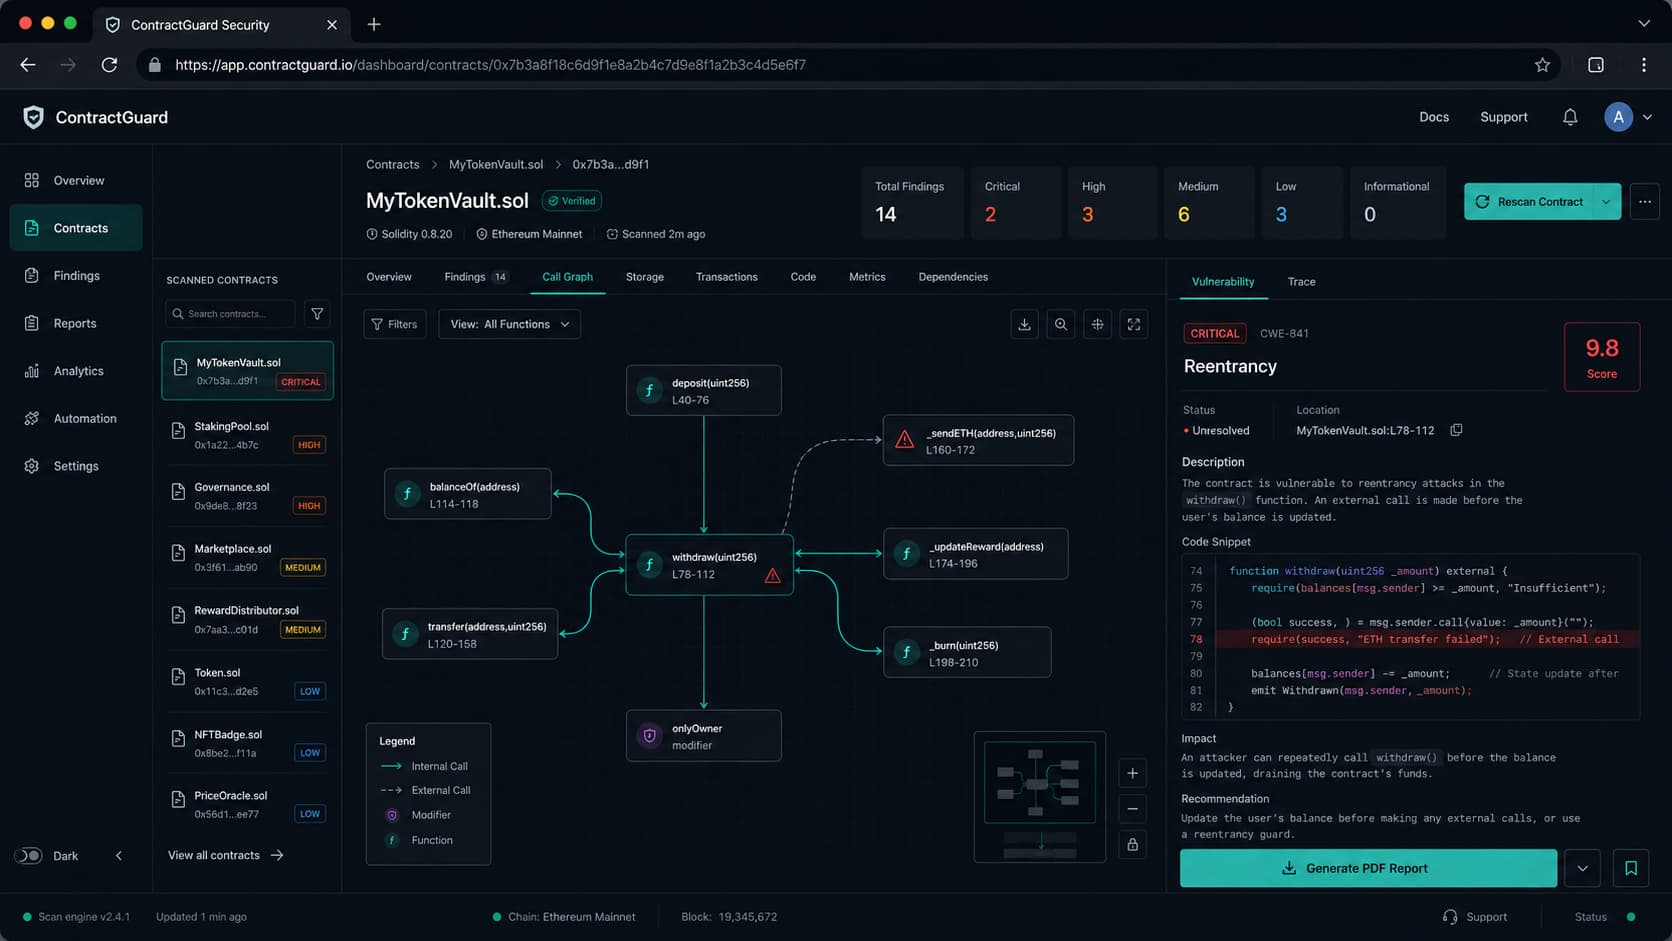This screenshot has width=1672, height=941.
Task: Open the Overview sidebar item
Action: click(76, 181)
